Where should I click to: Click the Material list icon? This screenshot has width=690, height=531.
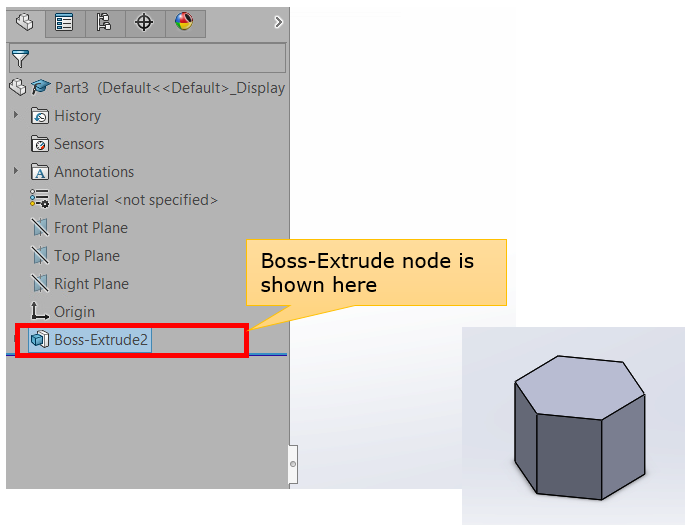click(40, 199)
